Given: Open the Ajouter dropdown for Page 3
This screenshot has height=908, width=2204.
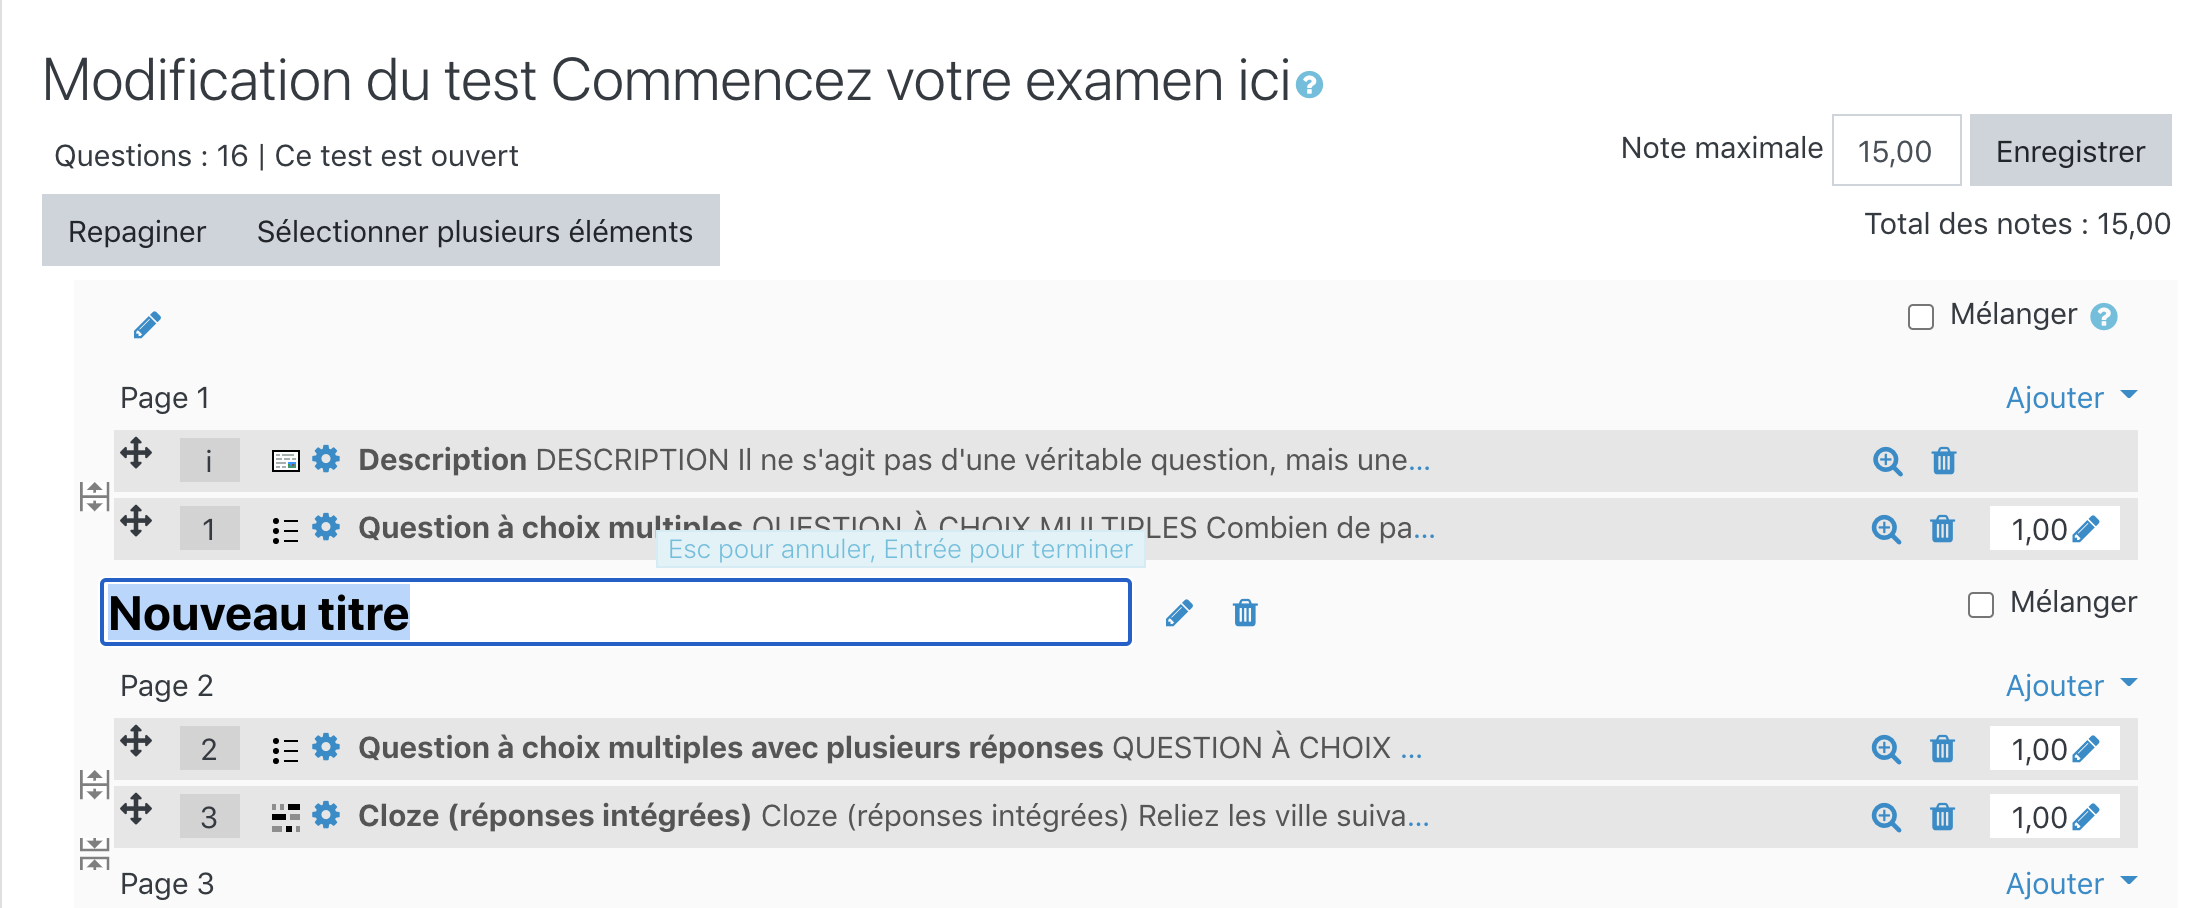Looking at the screenshot, I should pyautogui.click(x=2070, y=884).
